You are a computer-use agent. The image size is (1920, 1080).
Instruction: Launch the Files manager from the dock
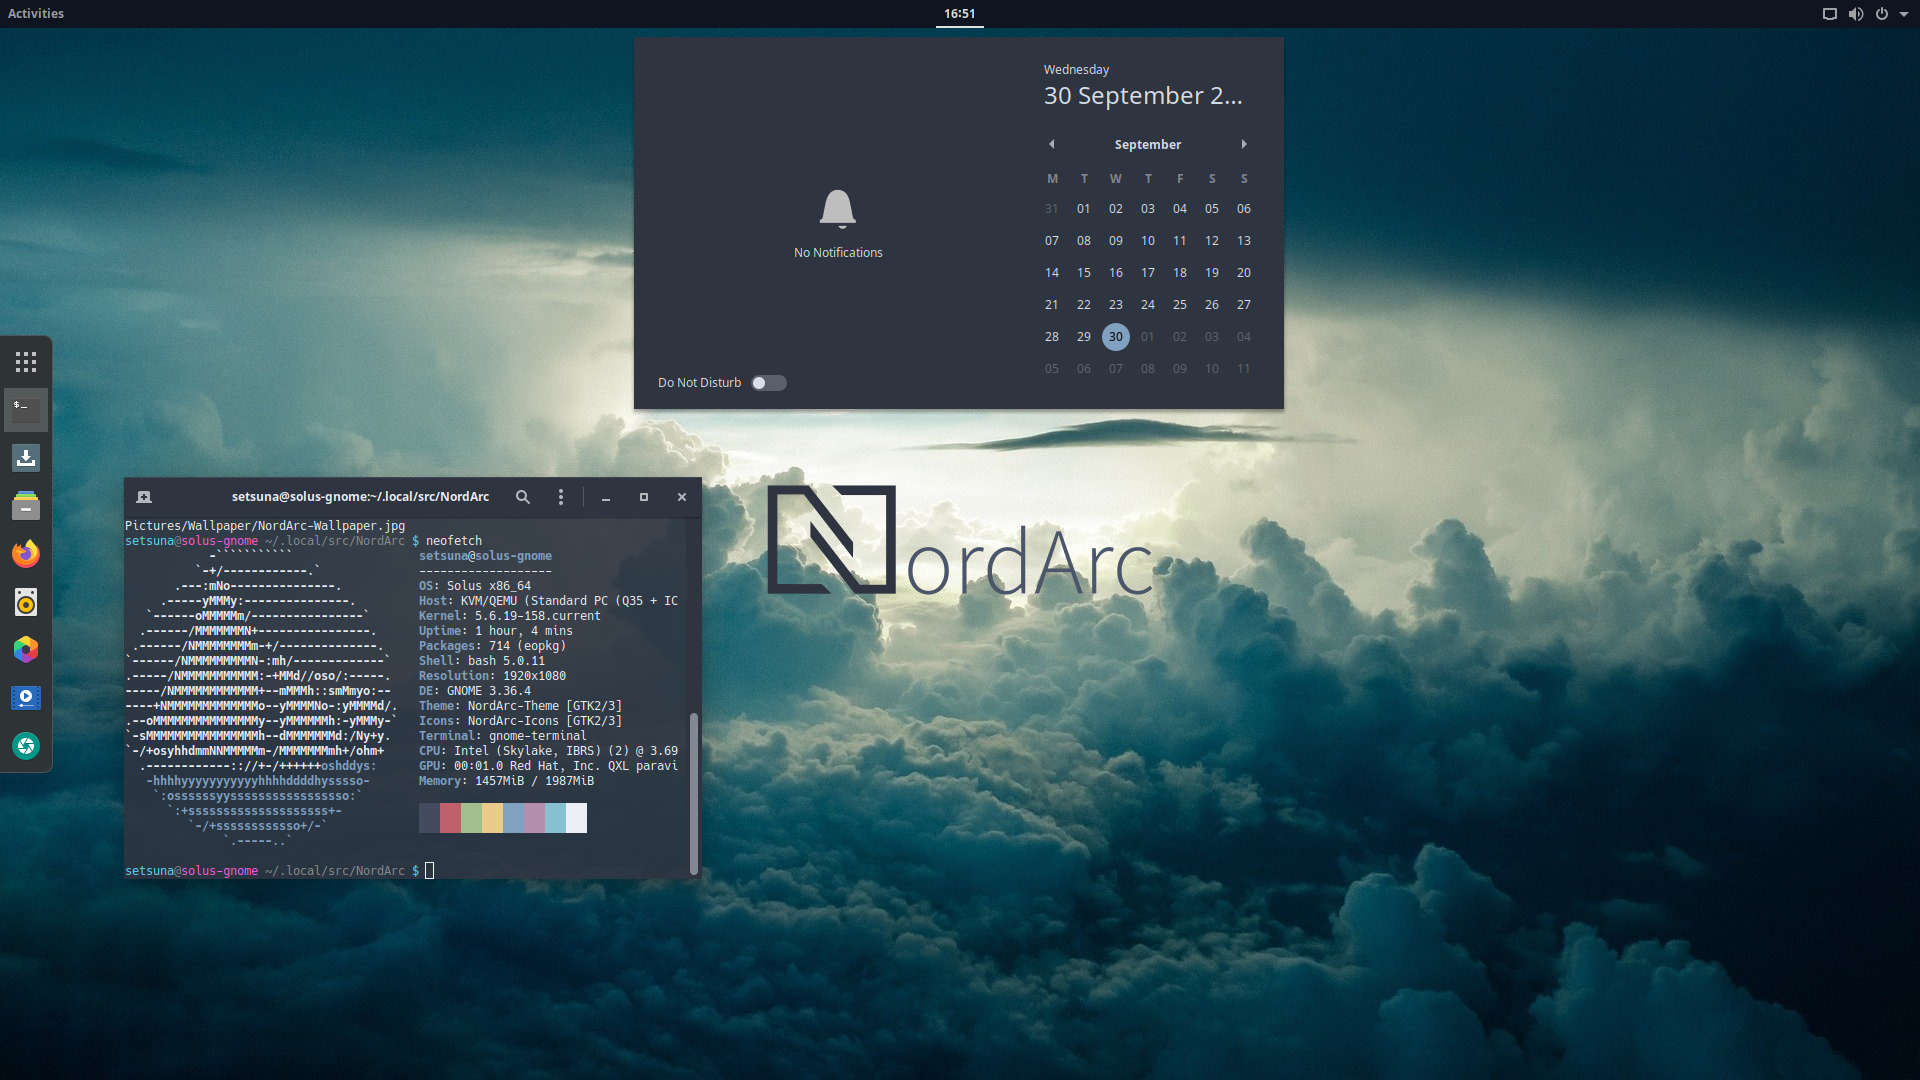tap(26, 506)
